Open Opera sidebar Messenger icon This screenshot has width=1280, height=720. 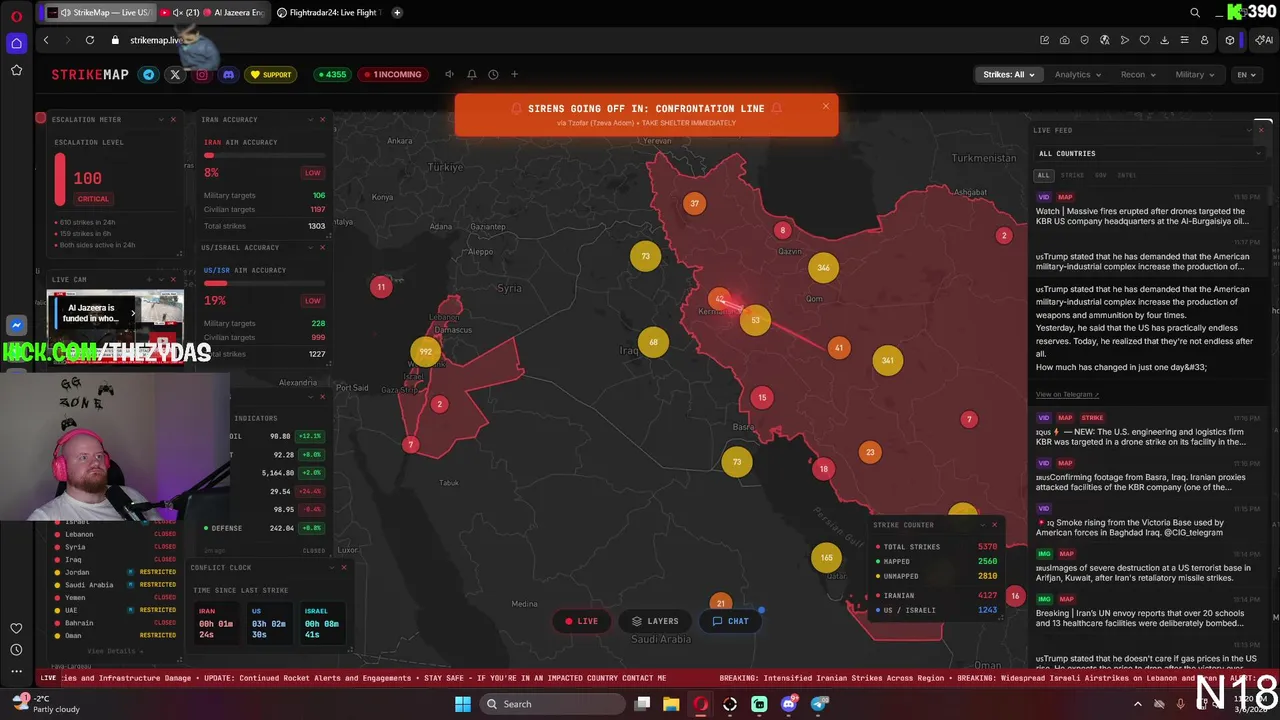[x=16, y=325]
